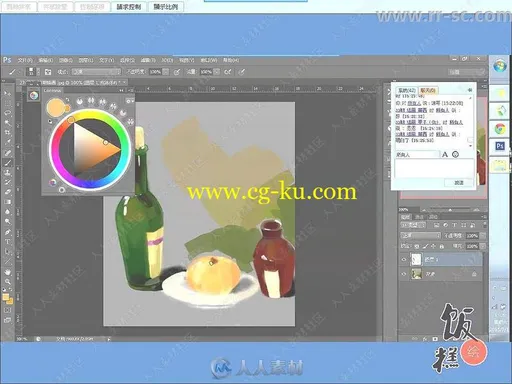Open the Help menu in Photoshop
This screenshot has height=384, width=512.
[x=231, y=60]
